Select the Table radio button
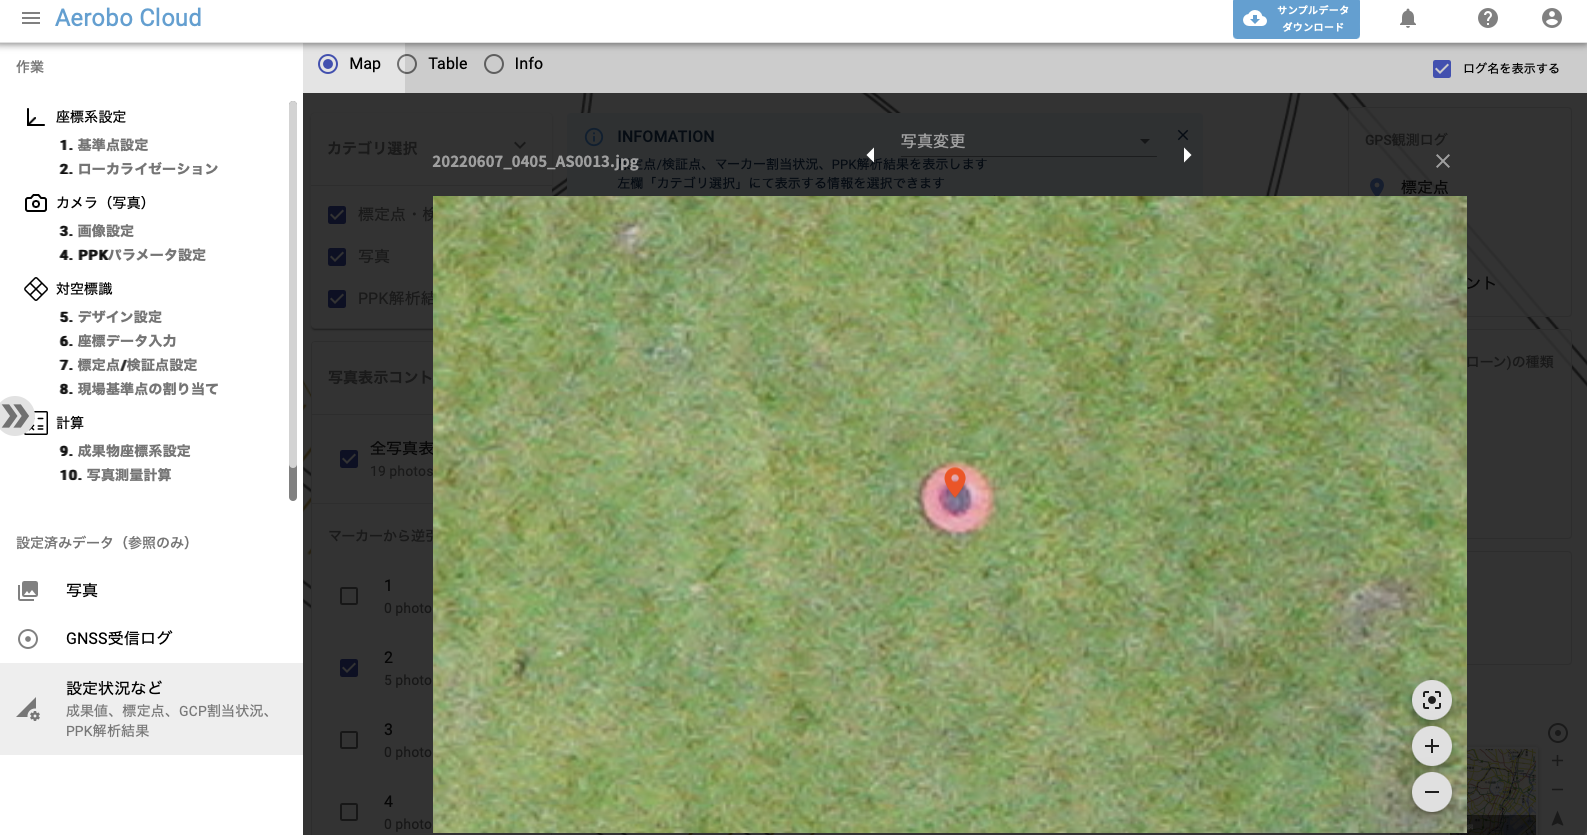This screenshot has width=1587, height=835. point(407,64)
